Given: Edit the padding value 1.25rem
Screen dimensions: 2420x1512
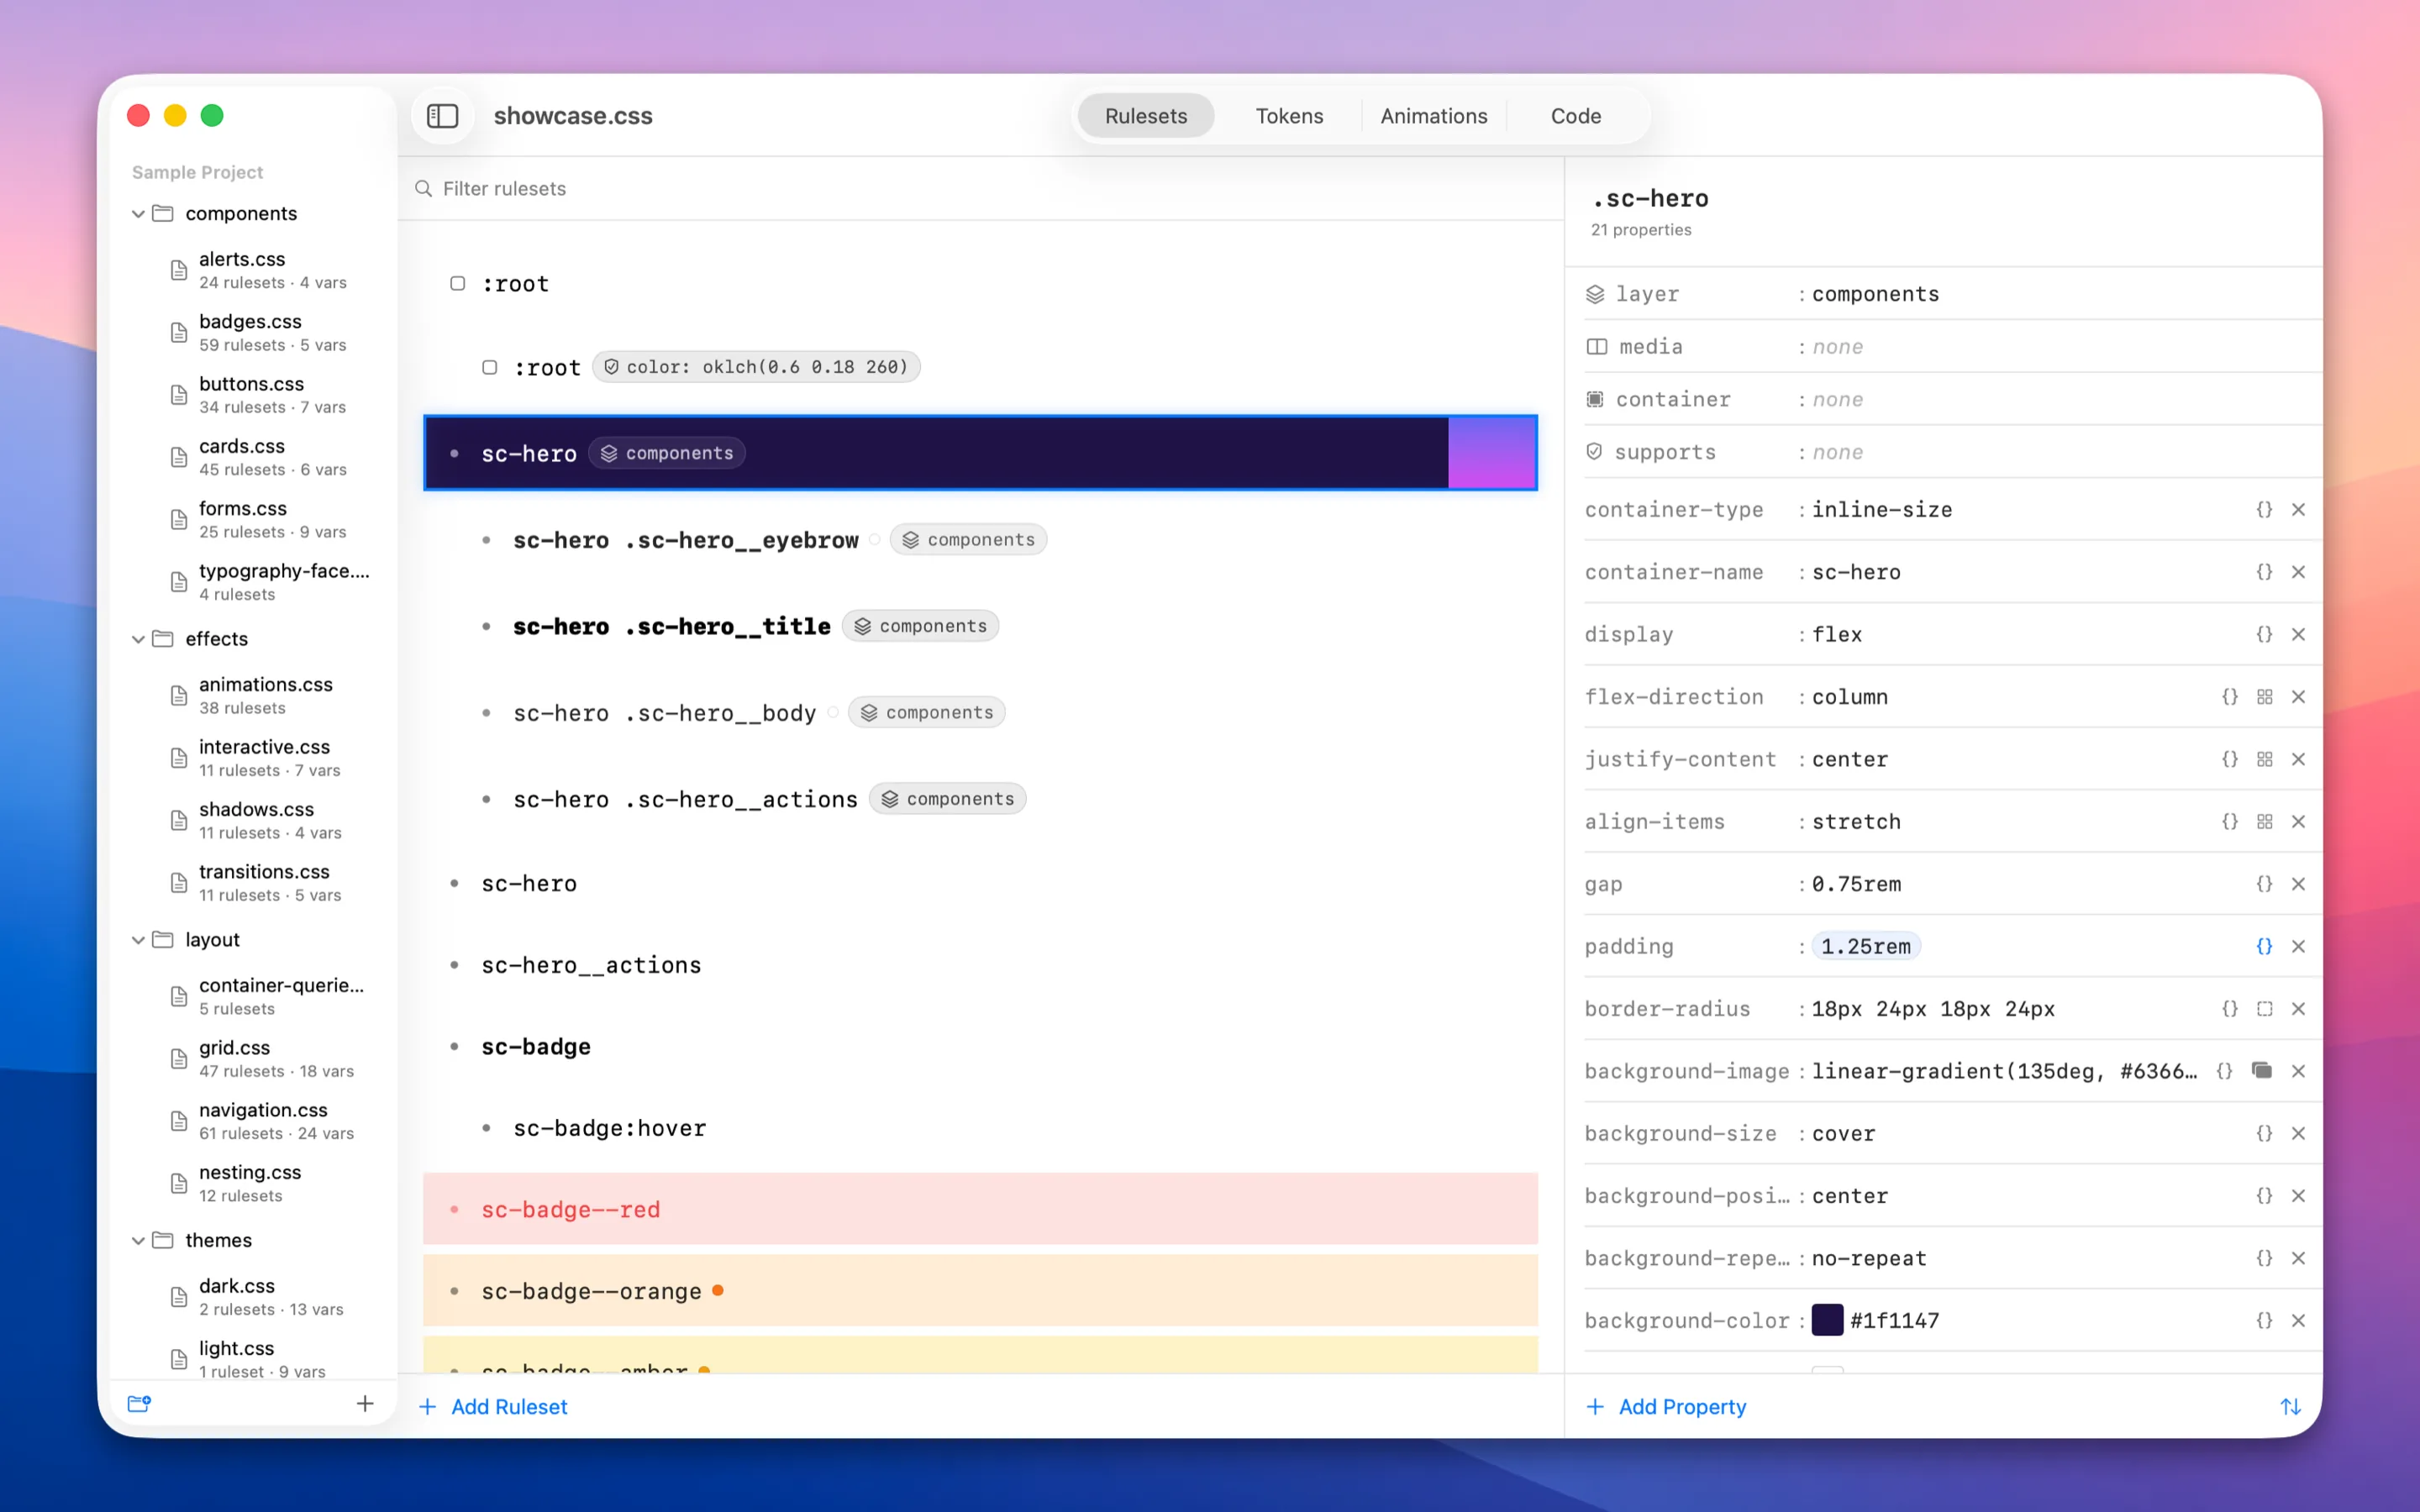Looking at the screenshot, I should pos(1865,947).
